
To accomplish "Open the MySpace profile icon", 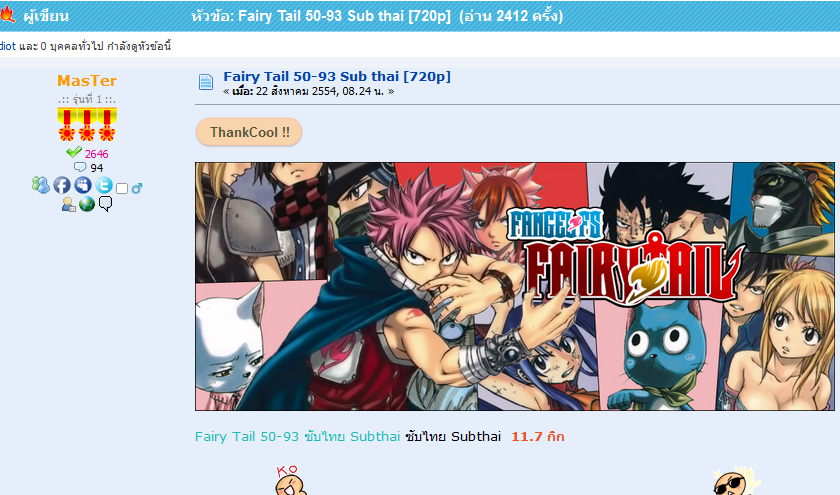I will point(83,185).
